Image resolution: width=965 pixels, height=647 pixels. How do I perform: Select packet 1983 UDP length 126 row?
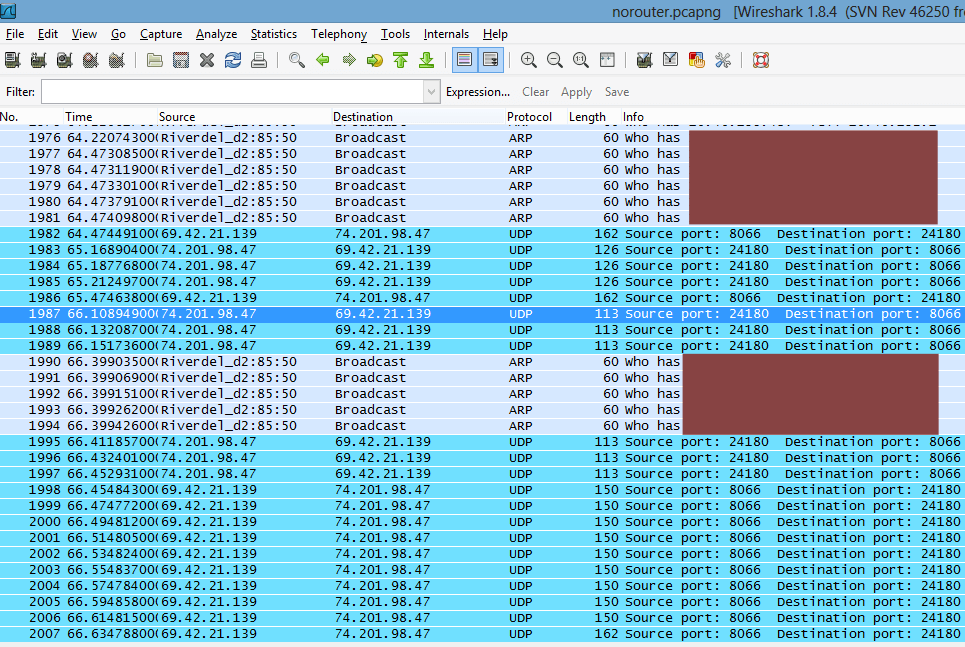point(482,250)
